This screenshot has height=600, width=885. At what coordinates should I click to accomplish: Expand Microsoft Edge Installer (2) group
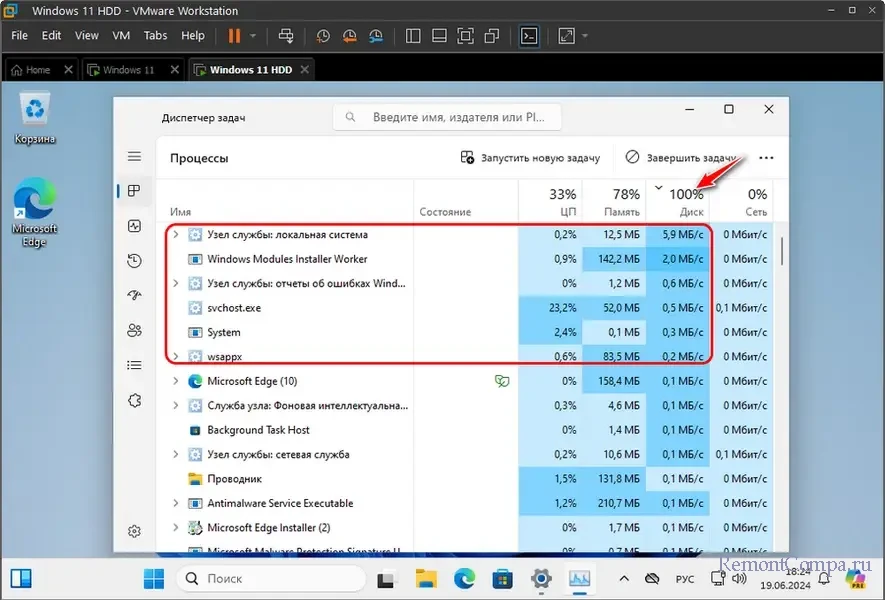[176, 528]
